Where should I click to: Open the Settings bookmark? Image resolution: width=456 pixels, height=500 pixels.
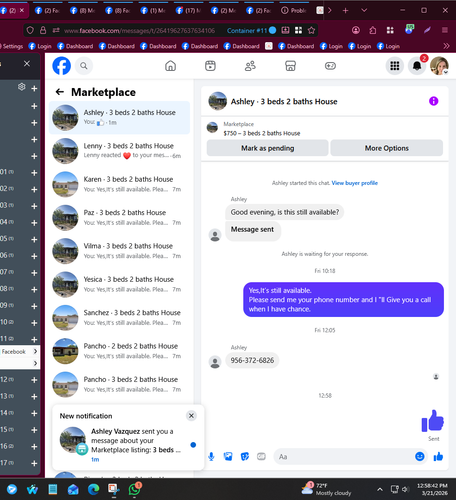coord(12,46)
